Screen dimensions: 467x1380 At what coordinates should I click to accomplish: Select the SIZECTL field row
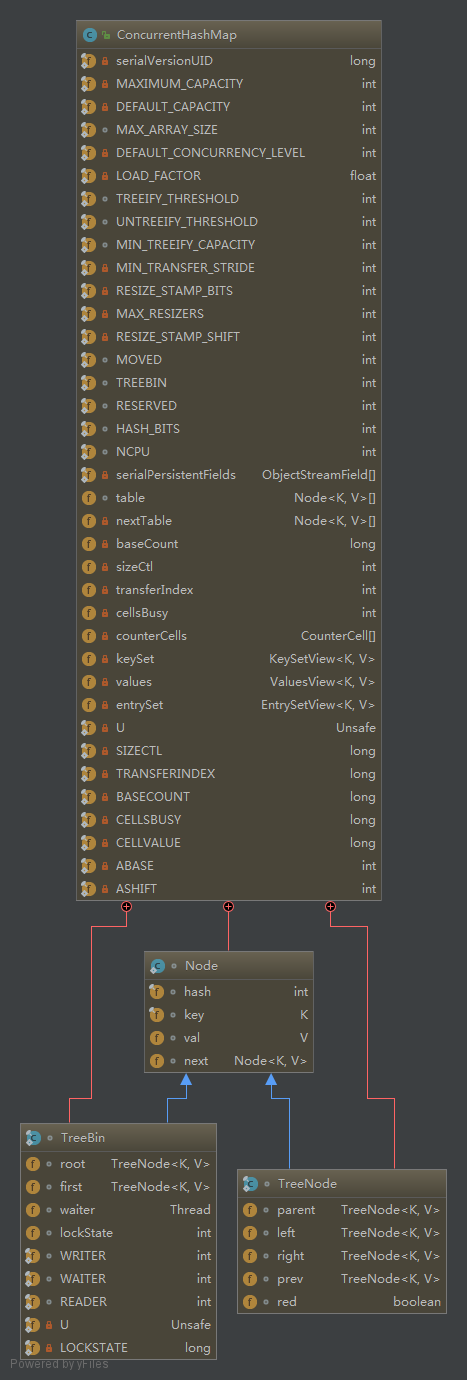point(229,751)
